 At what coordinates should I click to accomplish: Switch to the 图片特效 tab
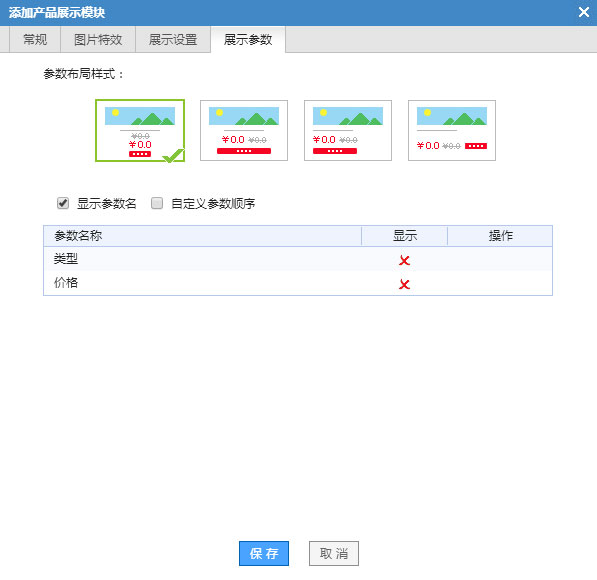(98, 39)
